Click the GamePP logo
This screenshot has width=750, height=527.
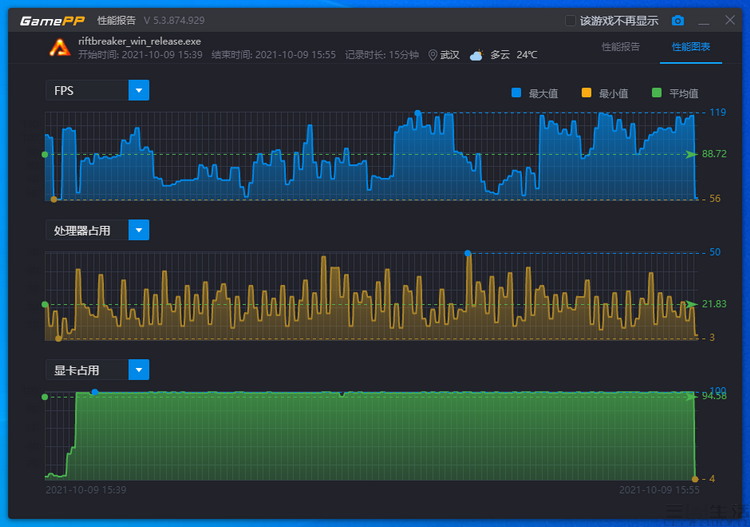click(51, 20)
